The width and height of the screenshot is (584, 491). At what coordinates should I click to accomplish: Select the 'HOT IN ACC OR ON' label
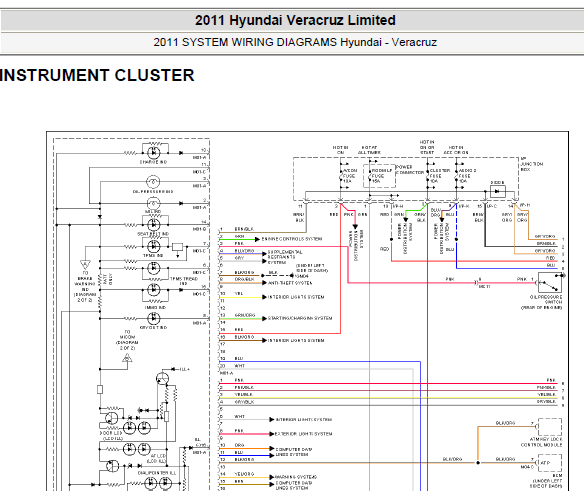(456, 150)
